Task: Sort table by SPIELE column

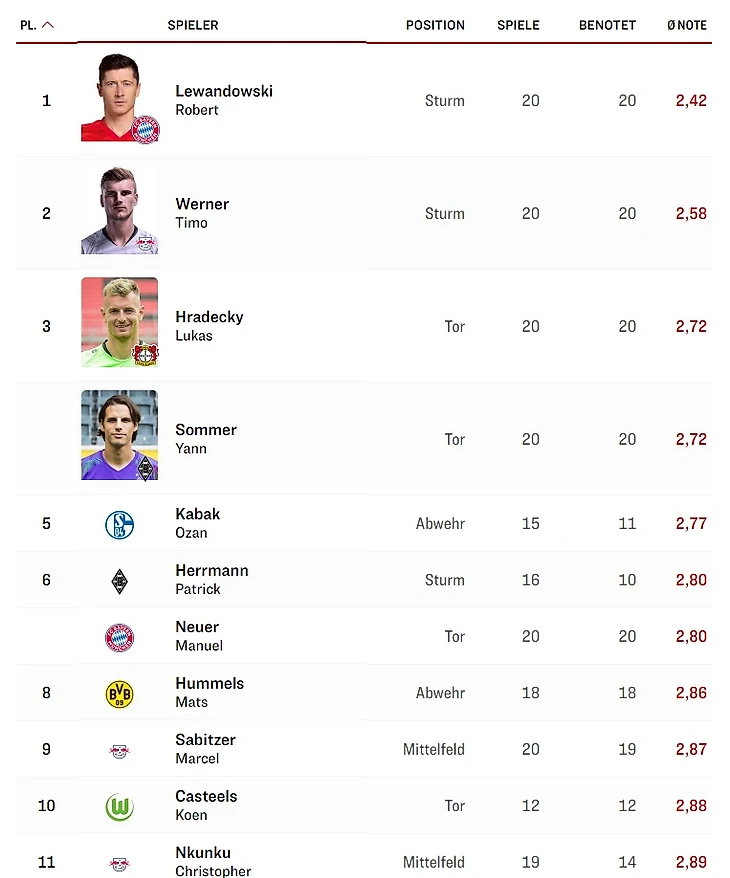Action: click(x=518, y=26)
